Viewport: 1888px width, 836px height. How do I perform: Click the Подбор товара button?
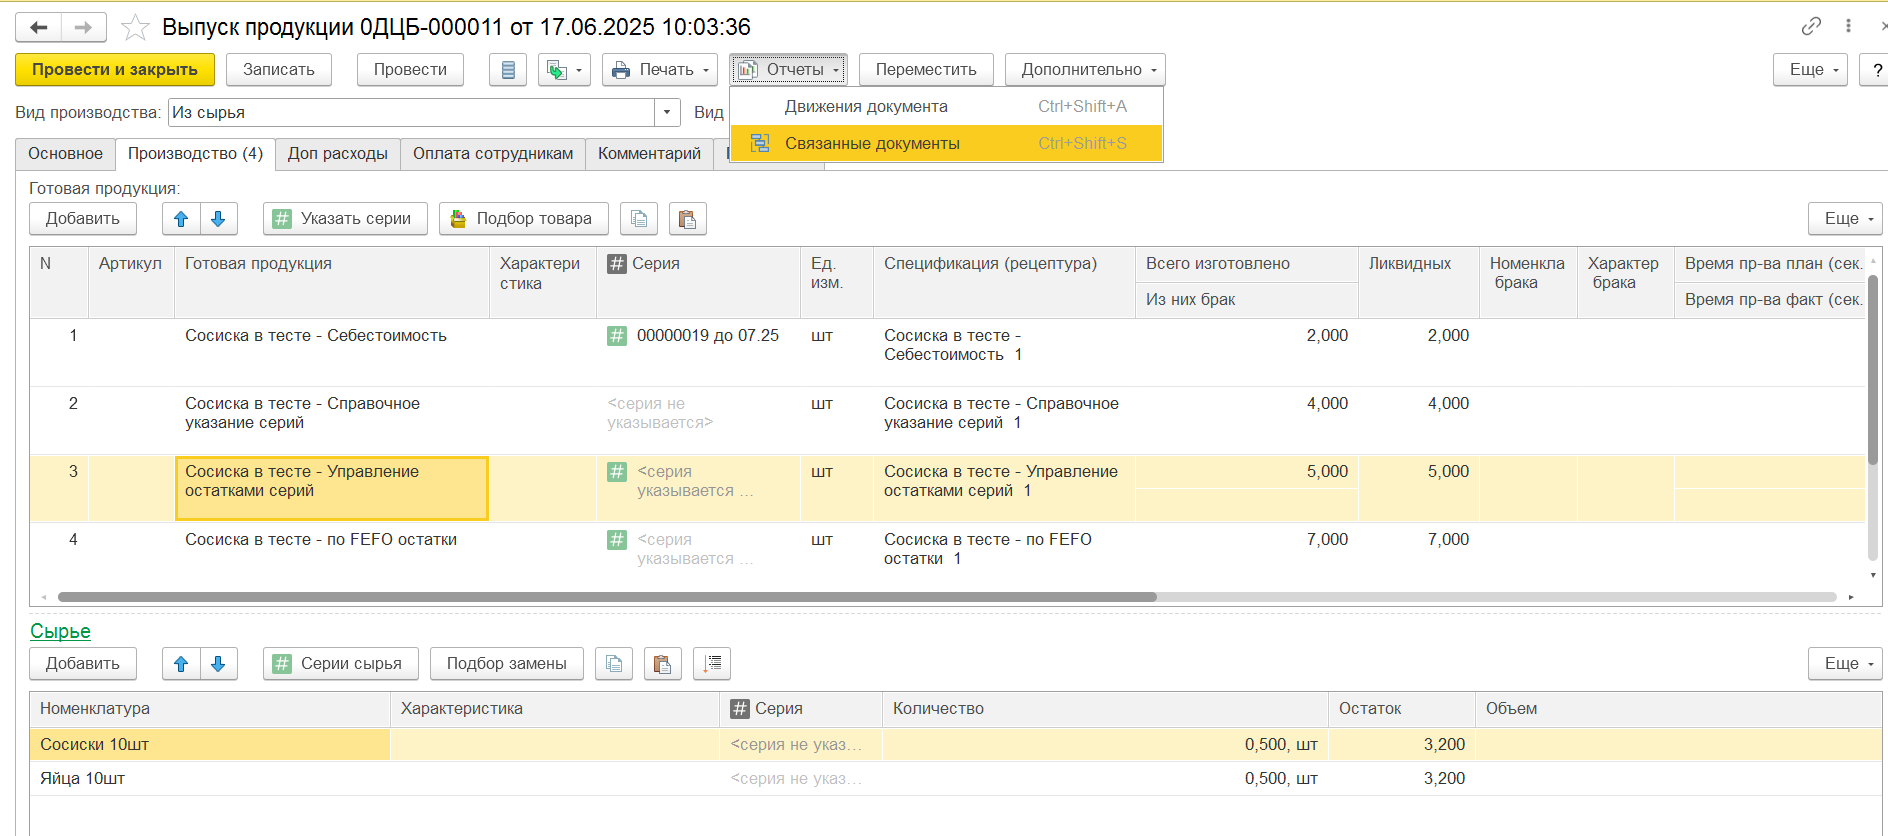coord(523,219)
